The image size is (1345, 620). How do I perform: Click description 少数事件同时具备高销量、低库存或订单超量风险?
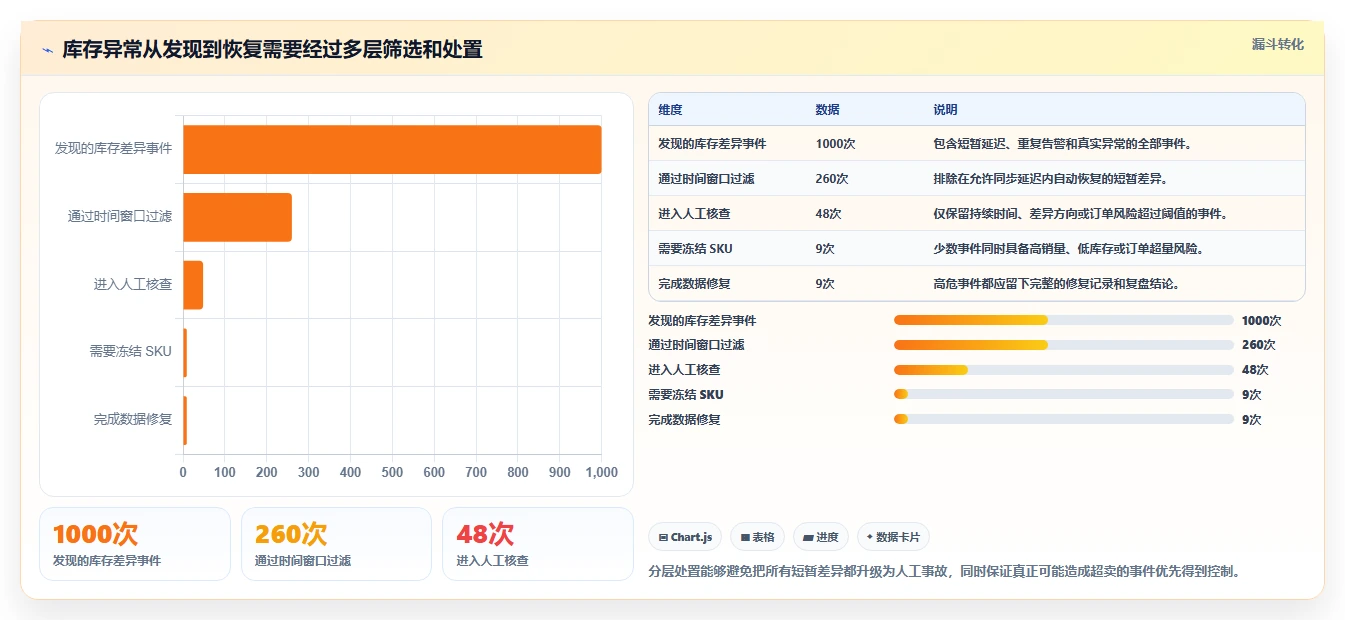tap(1069, 249)
